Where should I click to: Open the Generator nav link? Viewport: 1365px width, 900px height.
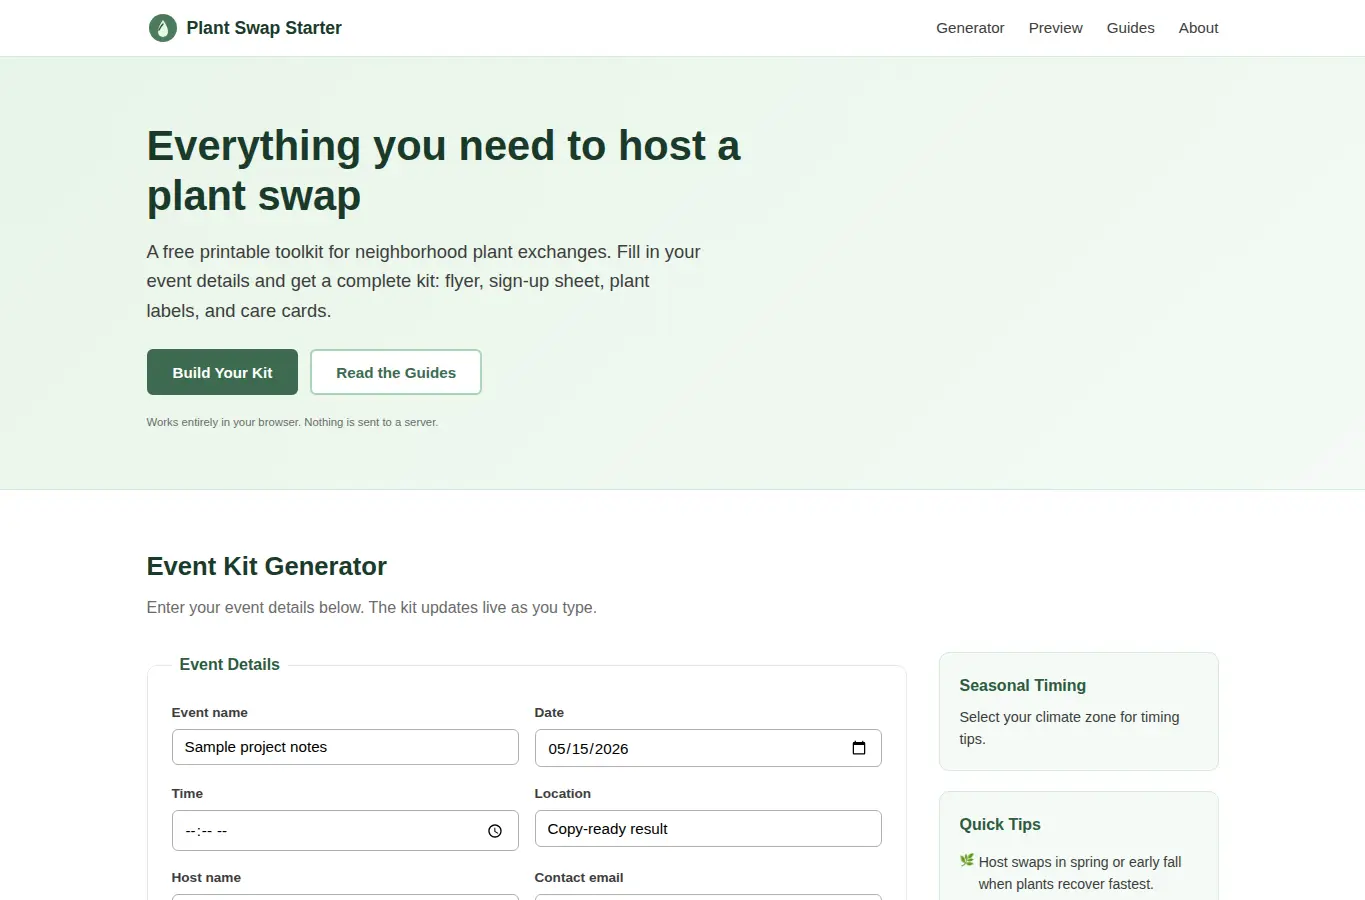coord(970,28)
